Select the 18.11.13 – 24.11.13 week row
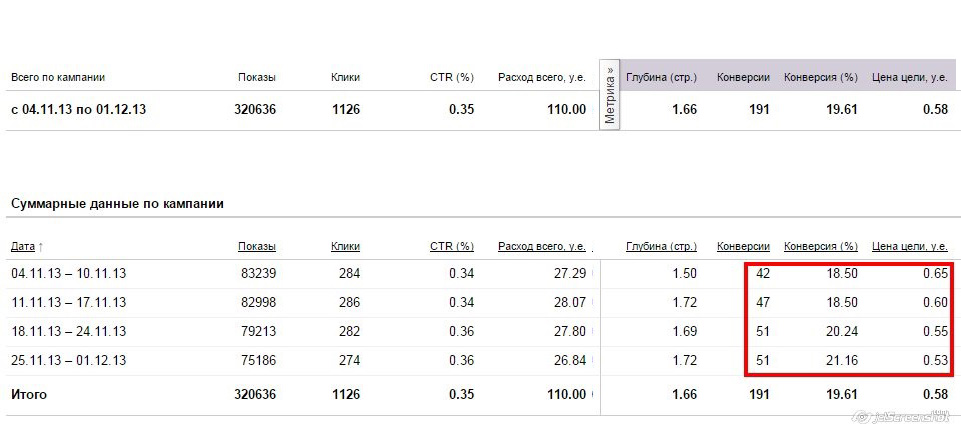961x429 pixels. point(68,331)
